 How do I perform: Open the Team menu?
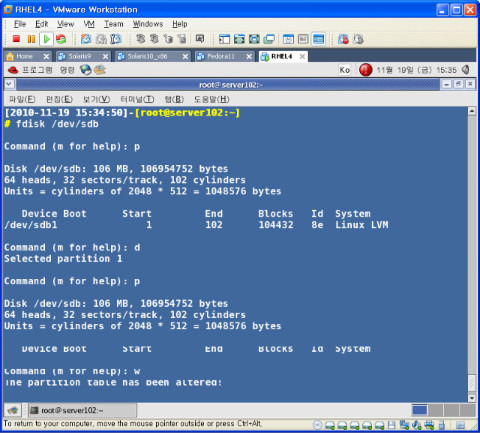tap(114, 24)
